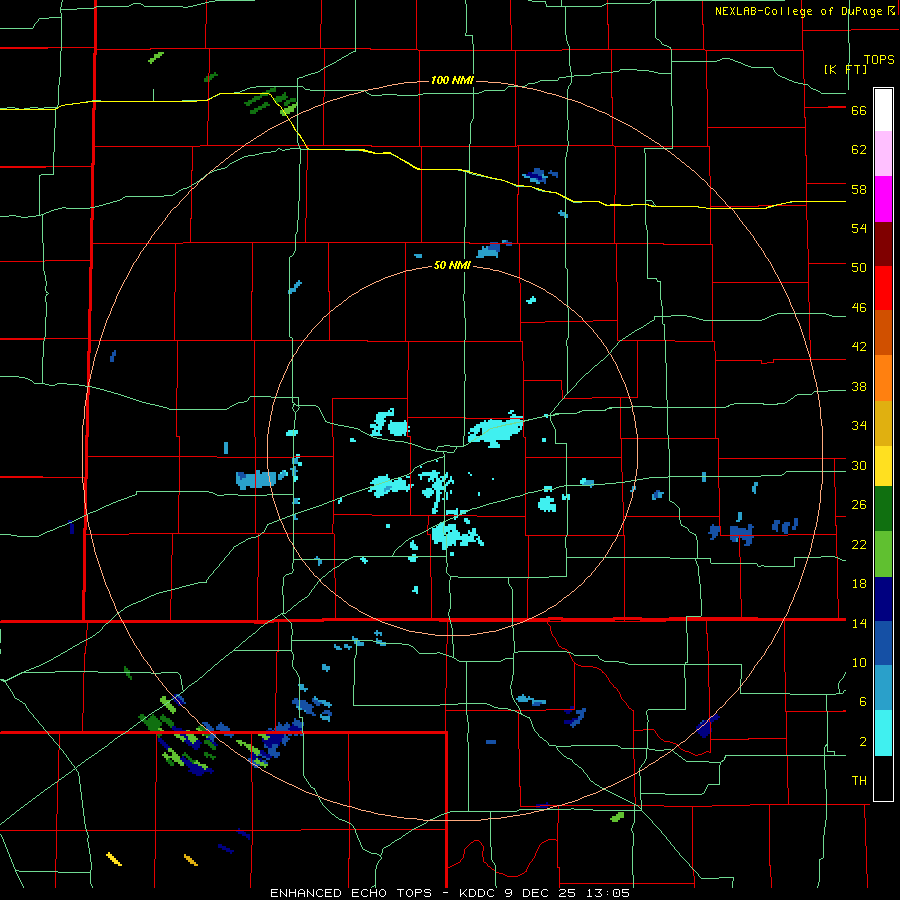Click the magenta swatch between 58 and 54
Viewport: 900px width, 900px height.
click(883, 199)
